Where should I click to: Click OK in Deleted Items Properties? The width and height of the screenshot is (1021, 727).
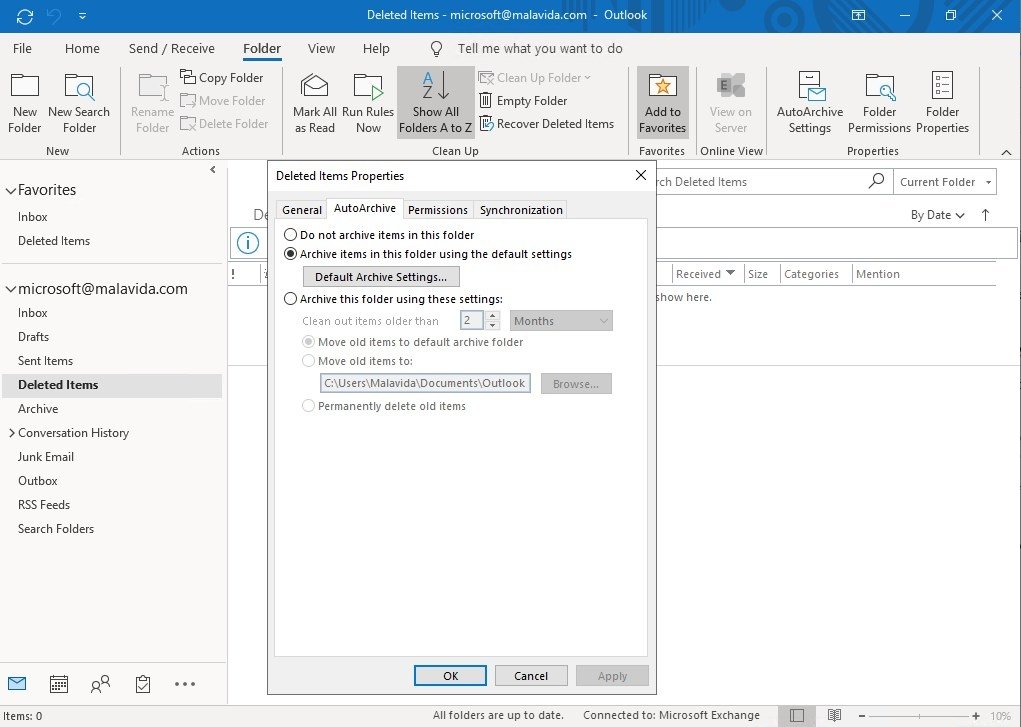(451, 676)
